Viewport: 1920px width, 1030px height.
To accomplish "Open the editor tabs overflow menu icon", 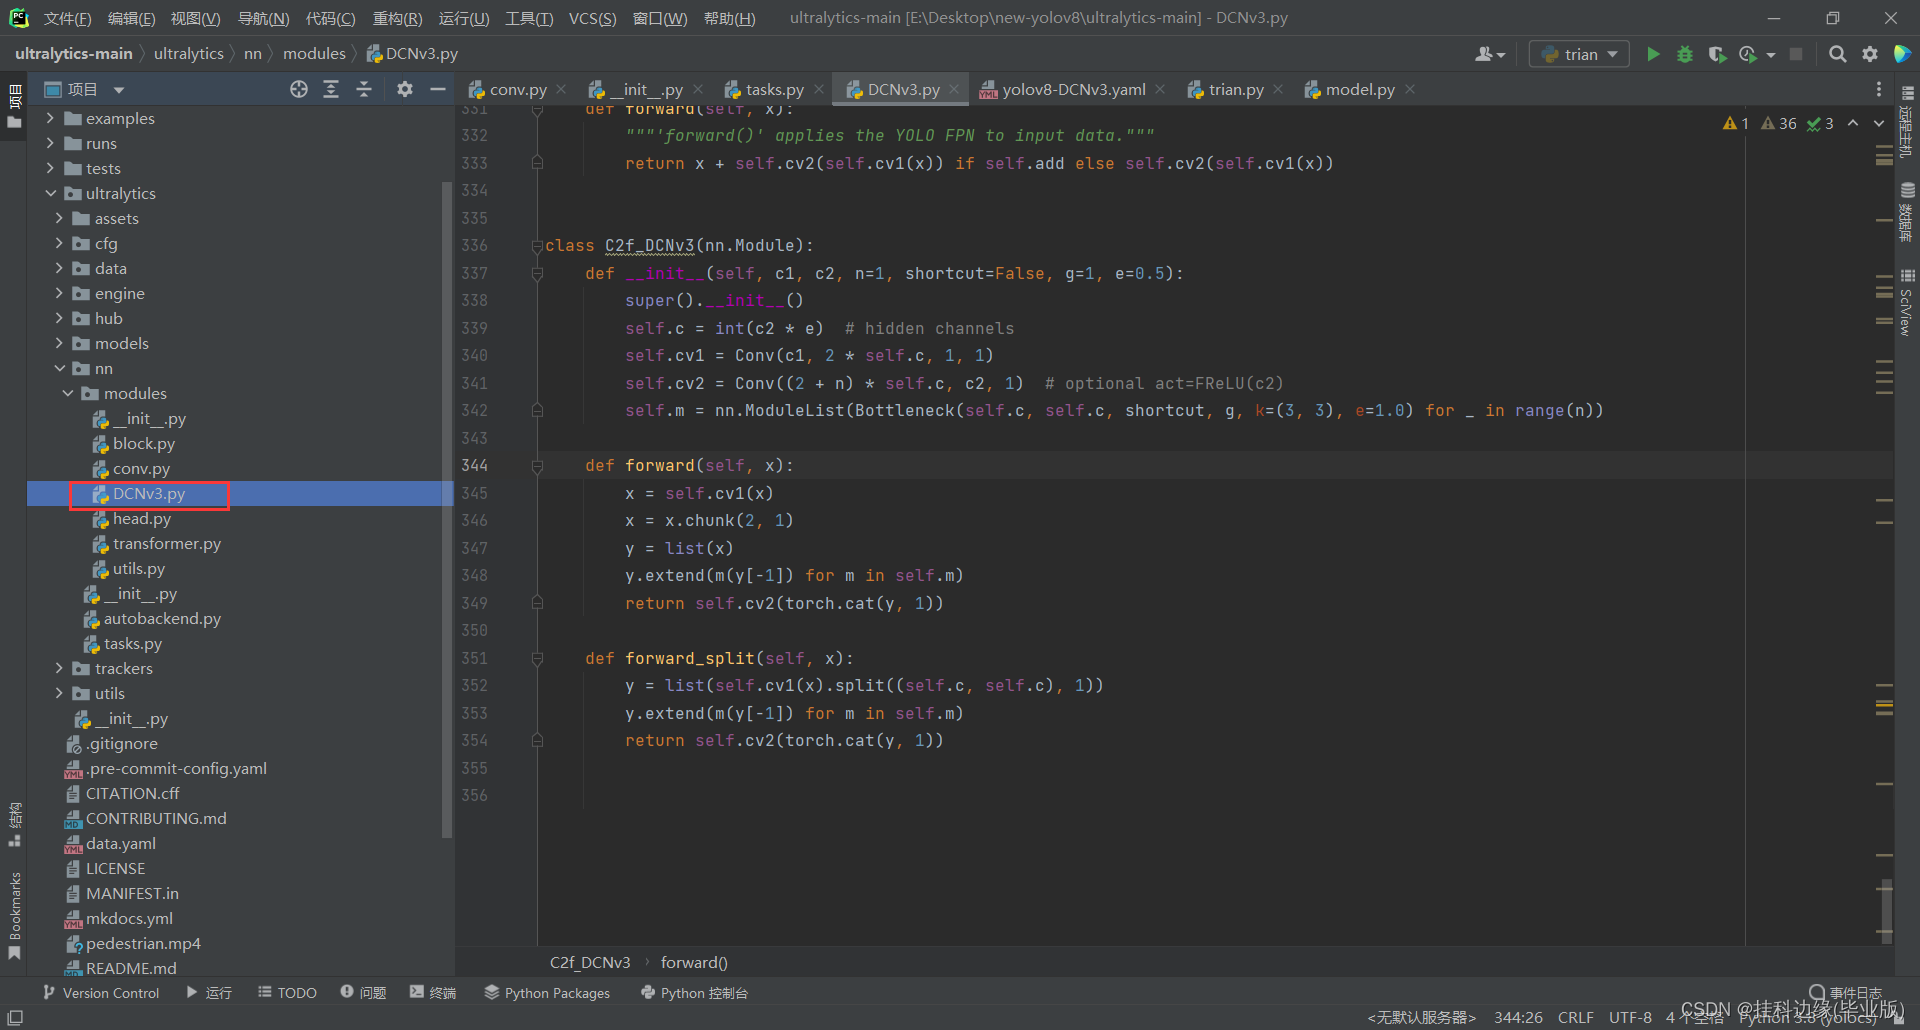I will coord(1878,89).
